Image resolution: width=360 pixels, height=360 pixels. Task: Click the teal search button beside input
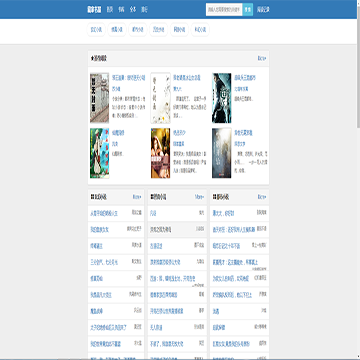(x=248, y=10)
